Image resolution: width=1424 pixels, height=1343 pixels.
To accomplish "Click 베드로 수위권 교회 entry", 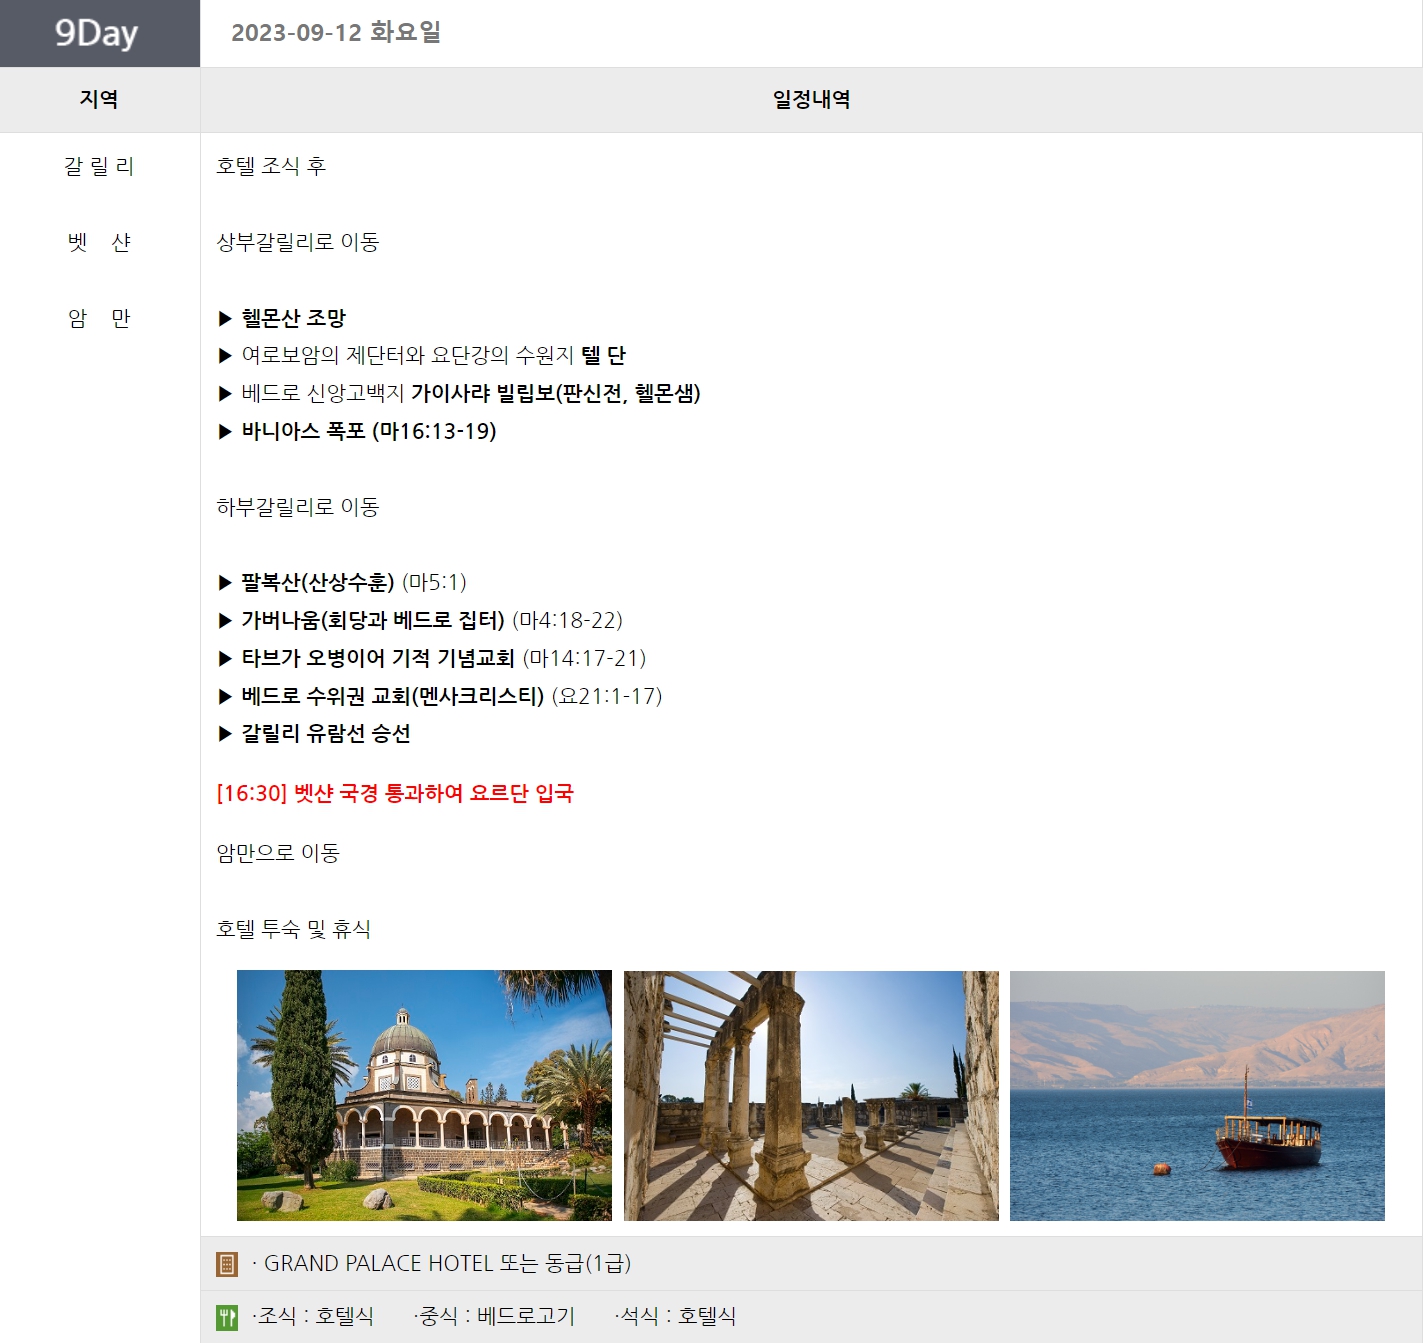I will click(392, 696).
